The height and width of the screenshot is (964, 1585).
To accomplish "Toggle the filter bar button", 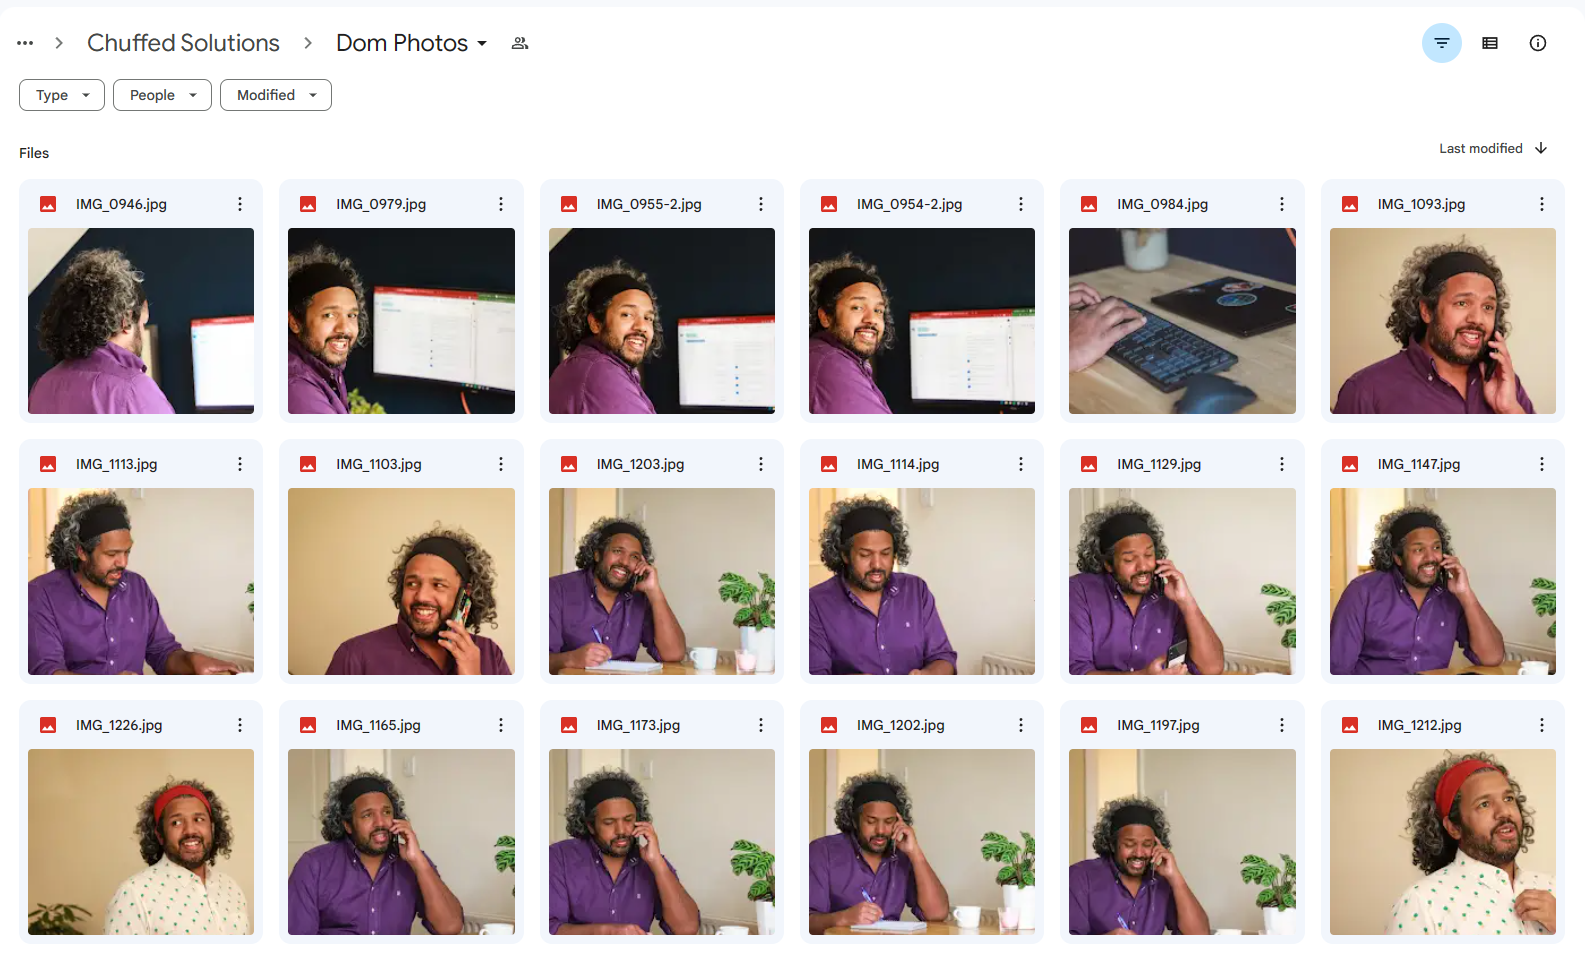I will [1442, 43].
